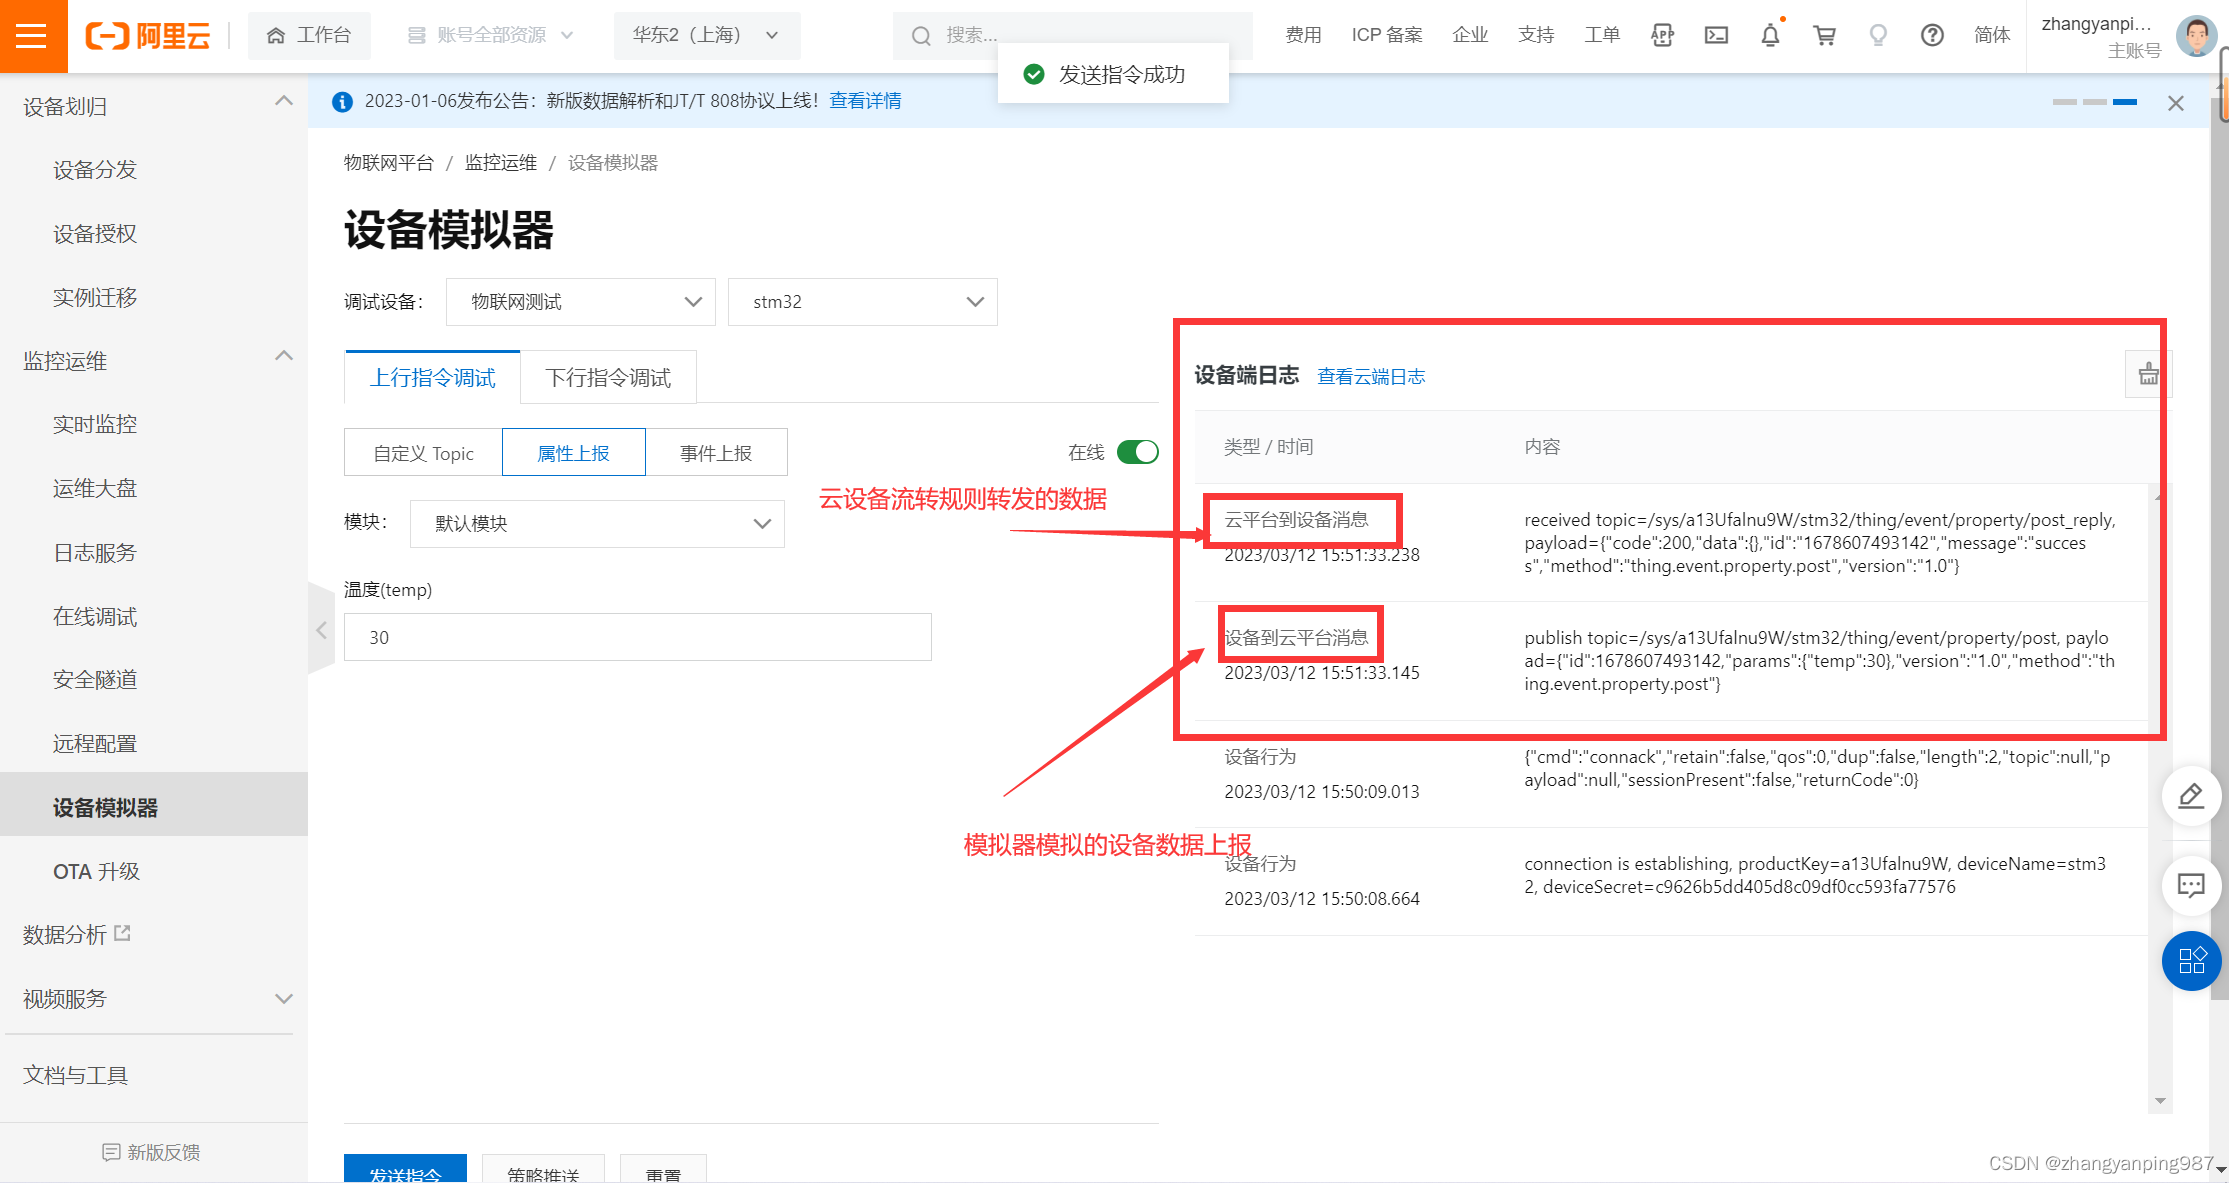Click the blue apps grid button

click(2191, 961)
